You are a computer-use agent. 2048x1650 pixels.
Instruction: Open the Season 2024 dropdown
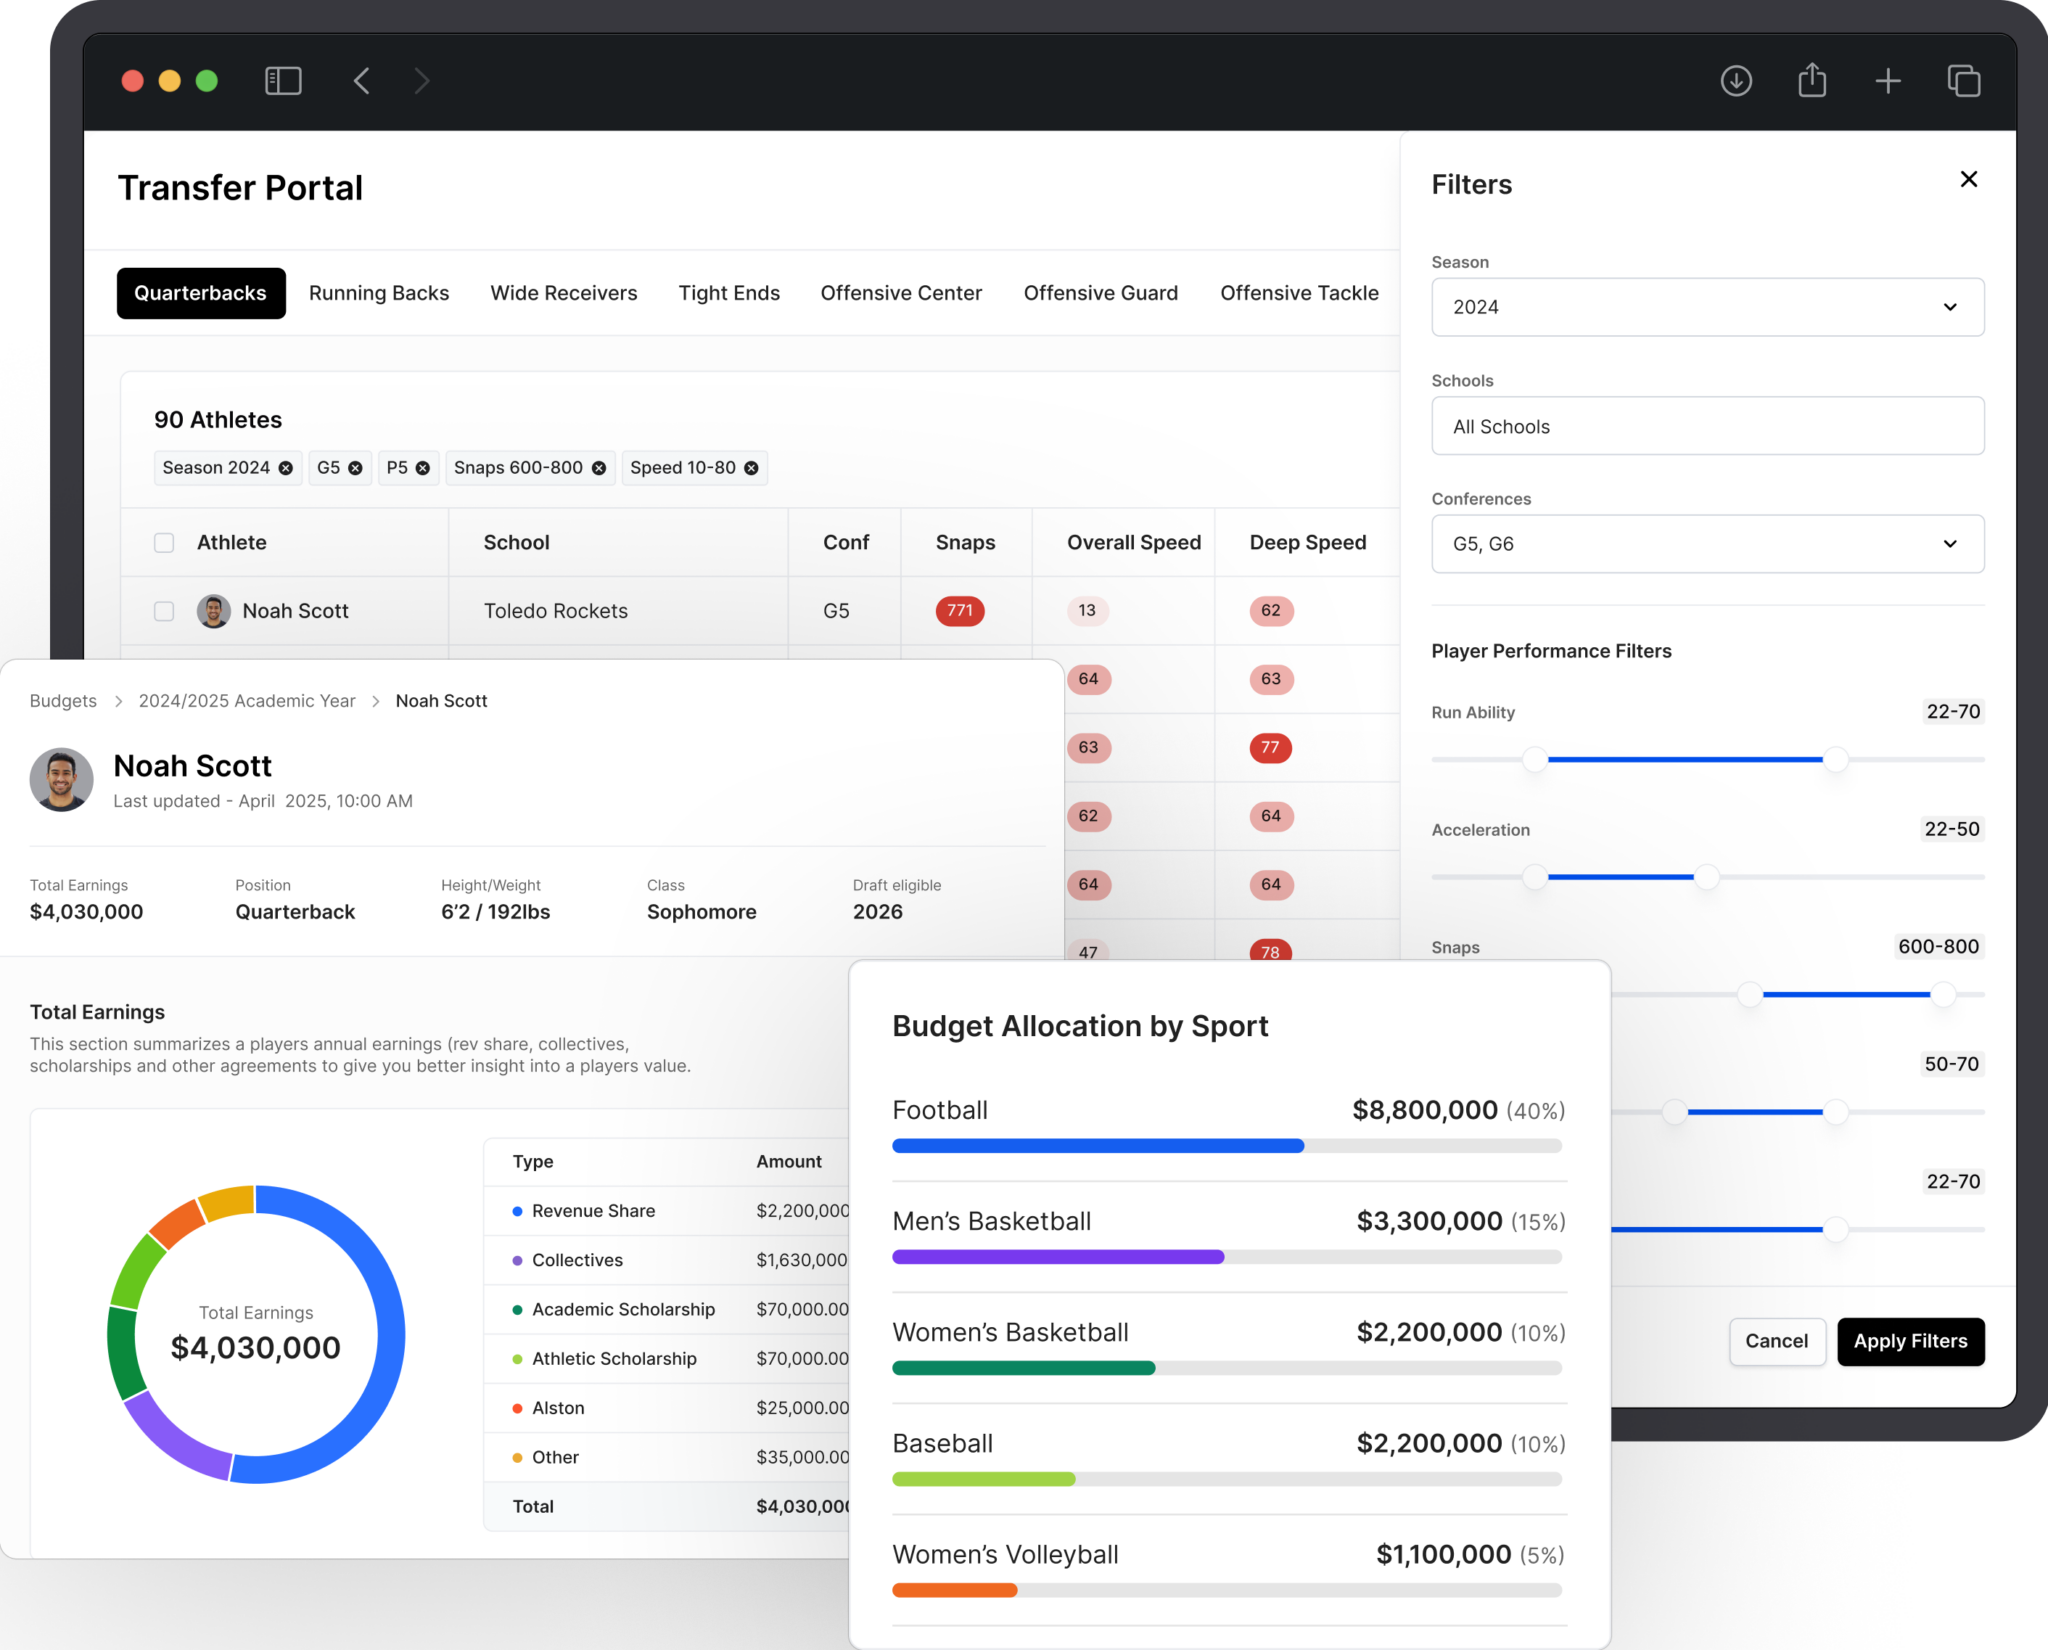pos(1707,307)
